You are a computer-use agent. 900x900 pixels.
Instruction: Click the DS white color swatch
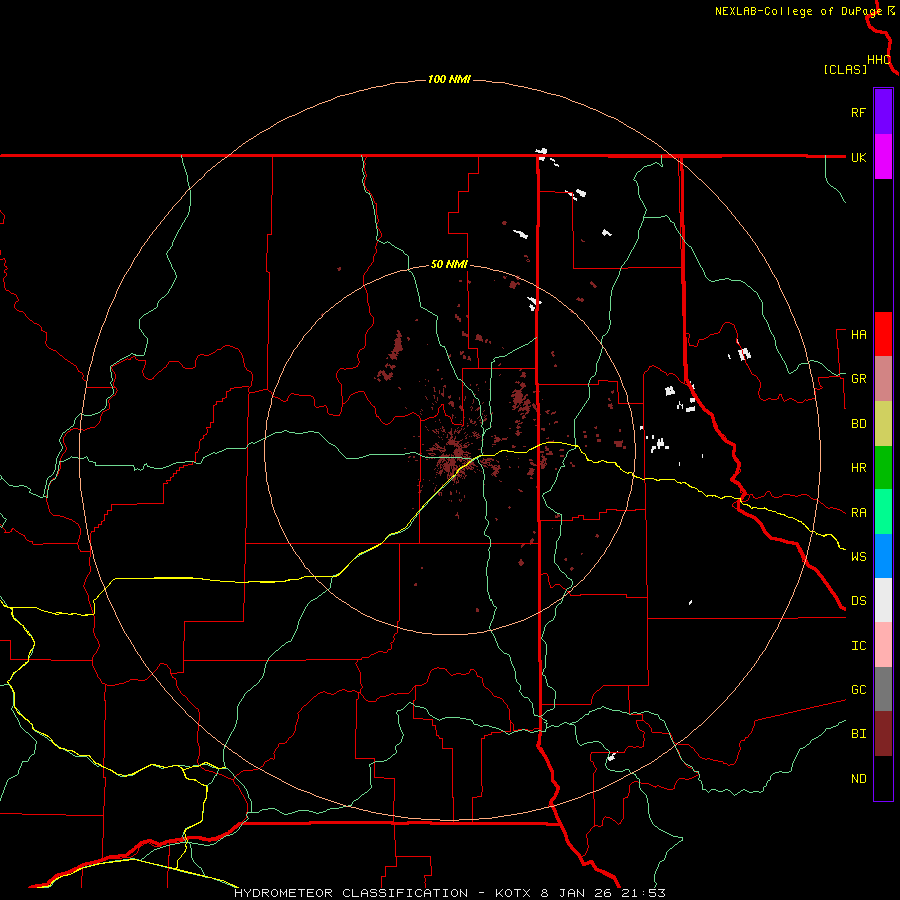883,600
